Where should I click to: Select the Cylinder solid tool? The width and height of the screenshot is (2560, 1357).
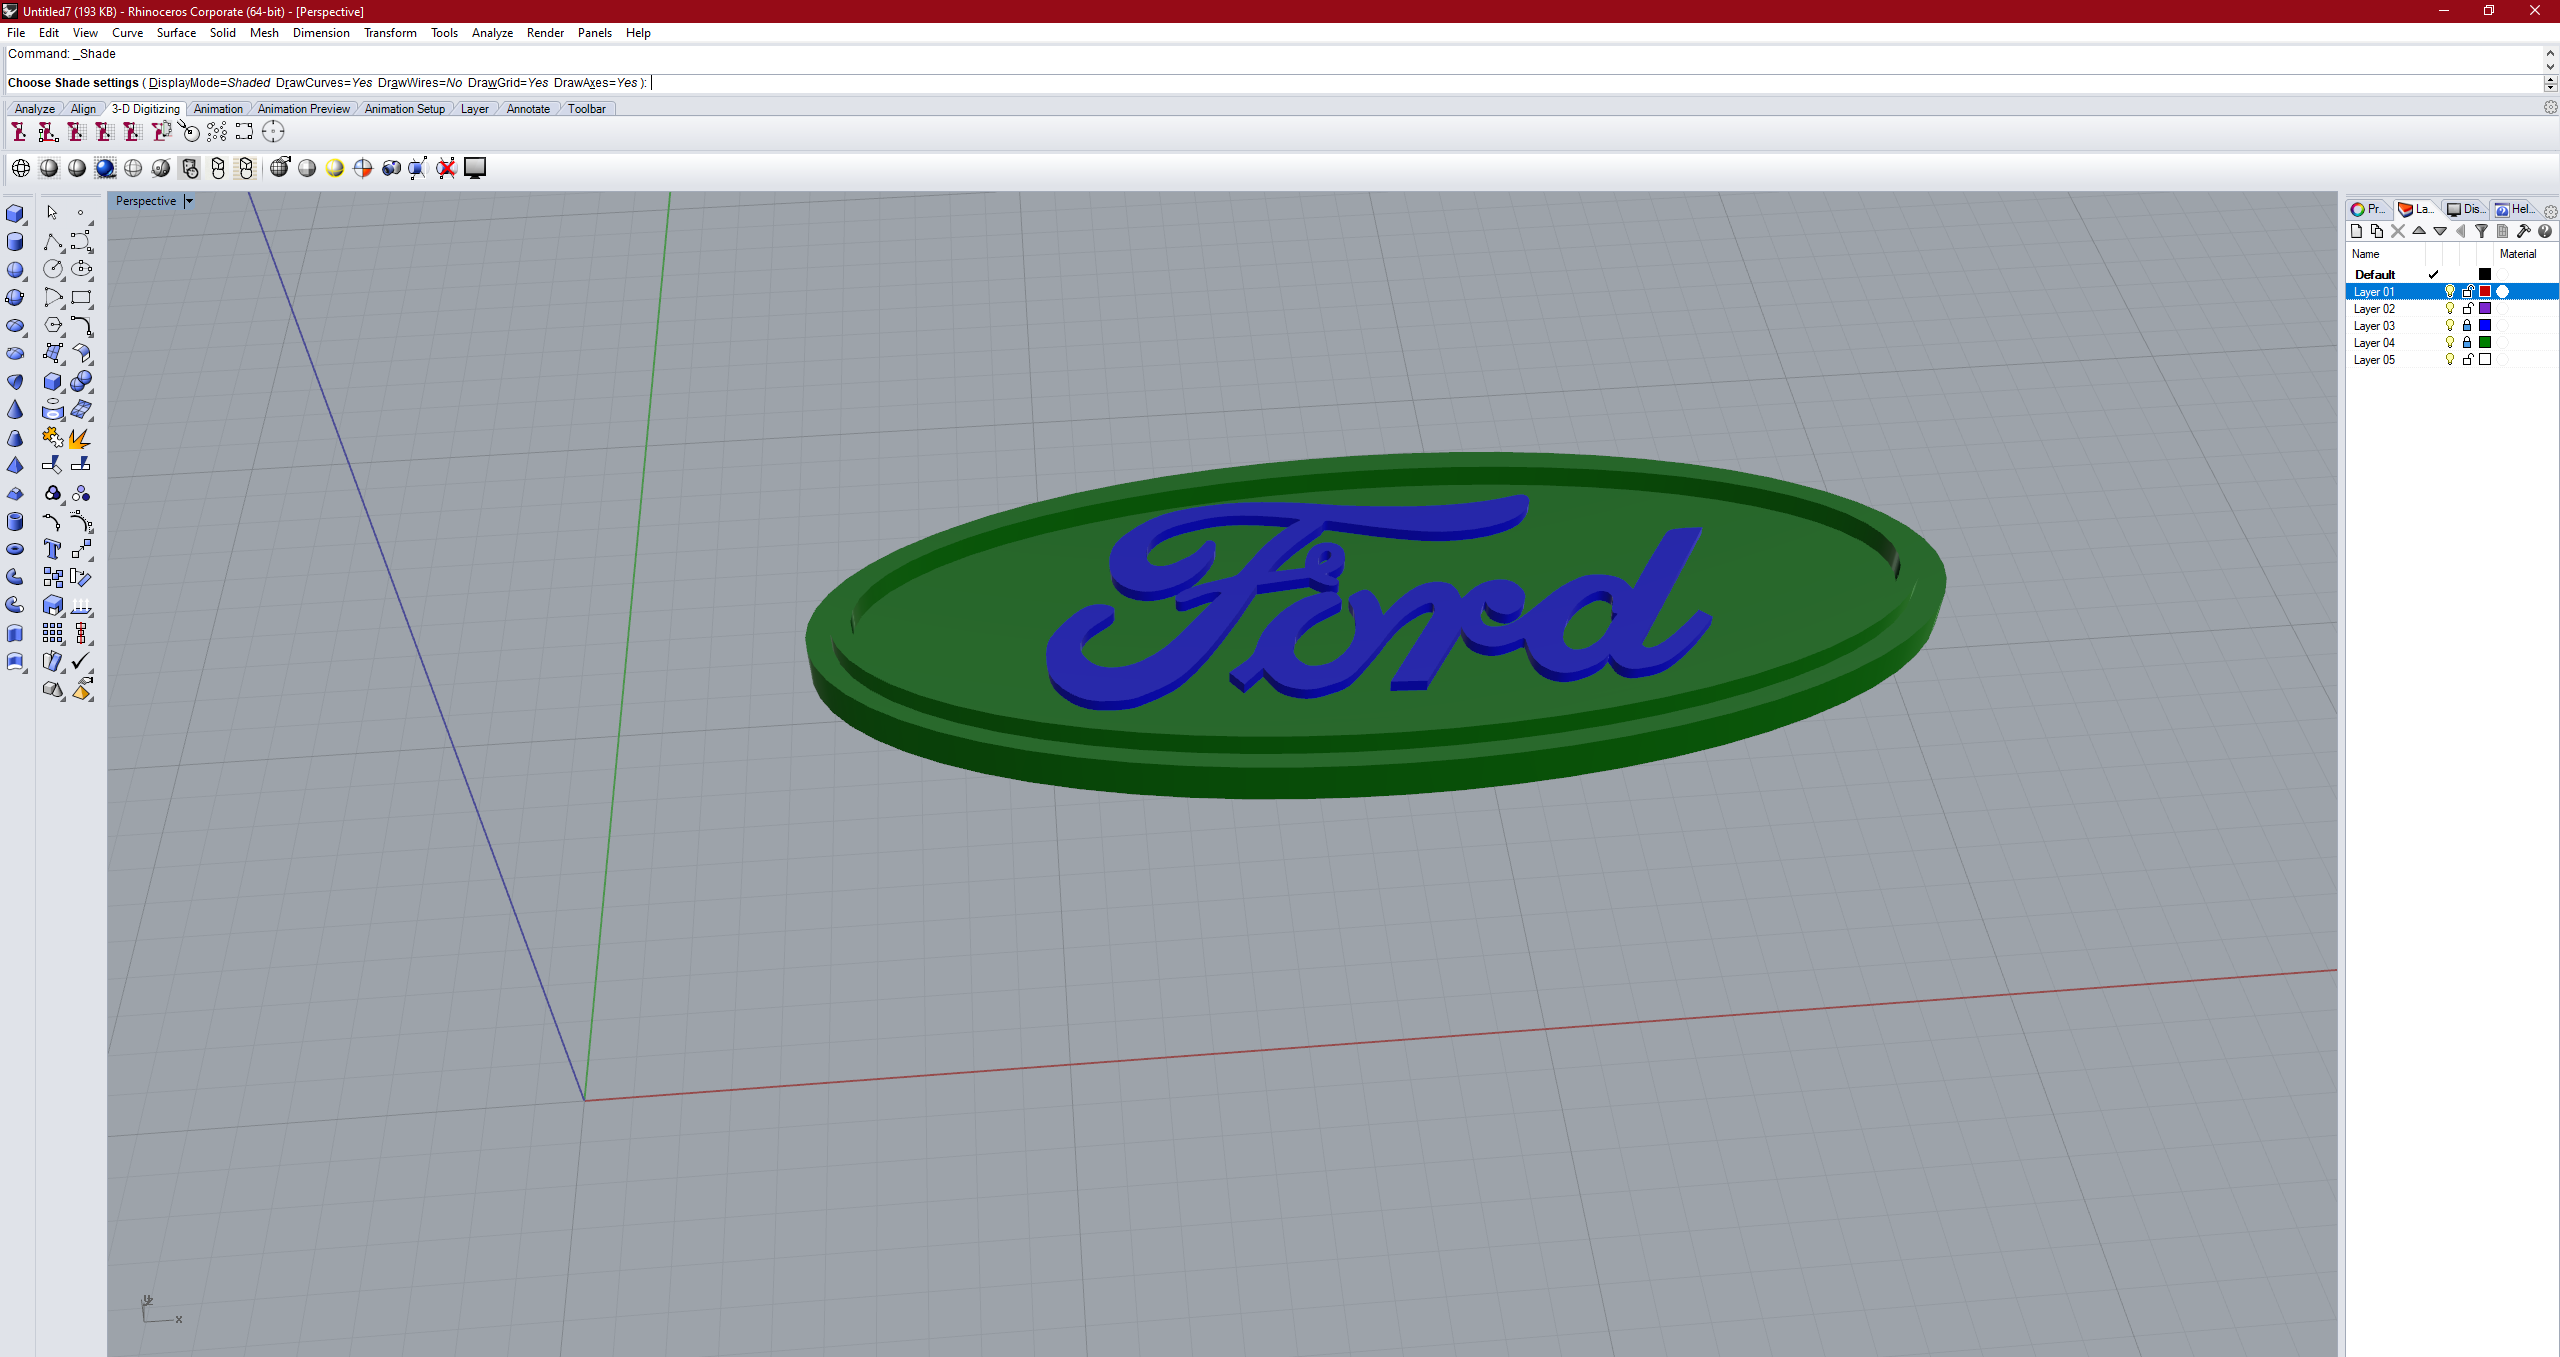pyautogui.click(x=15, y=242)
